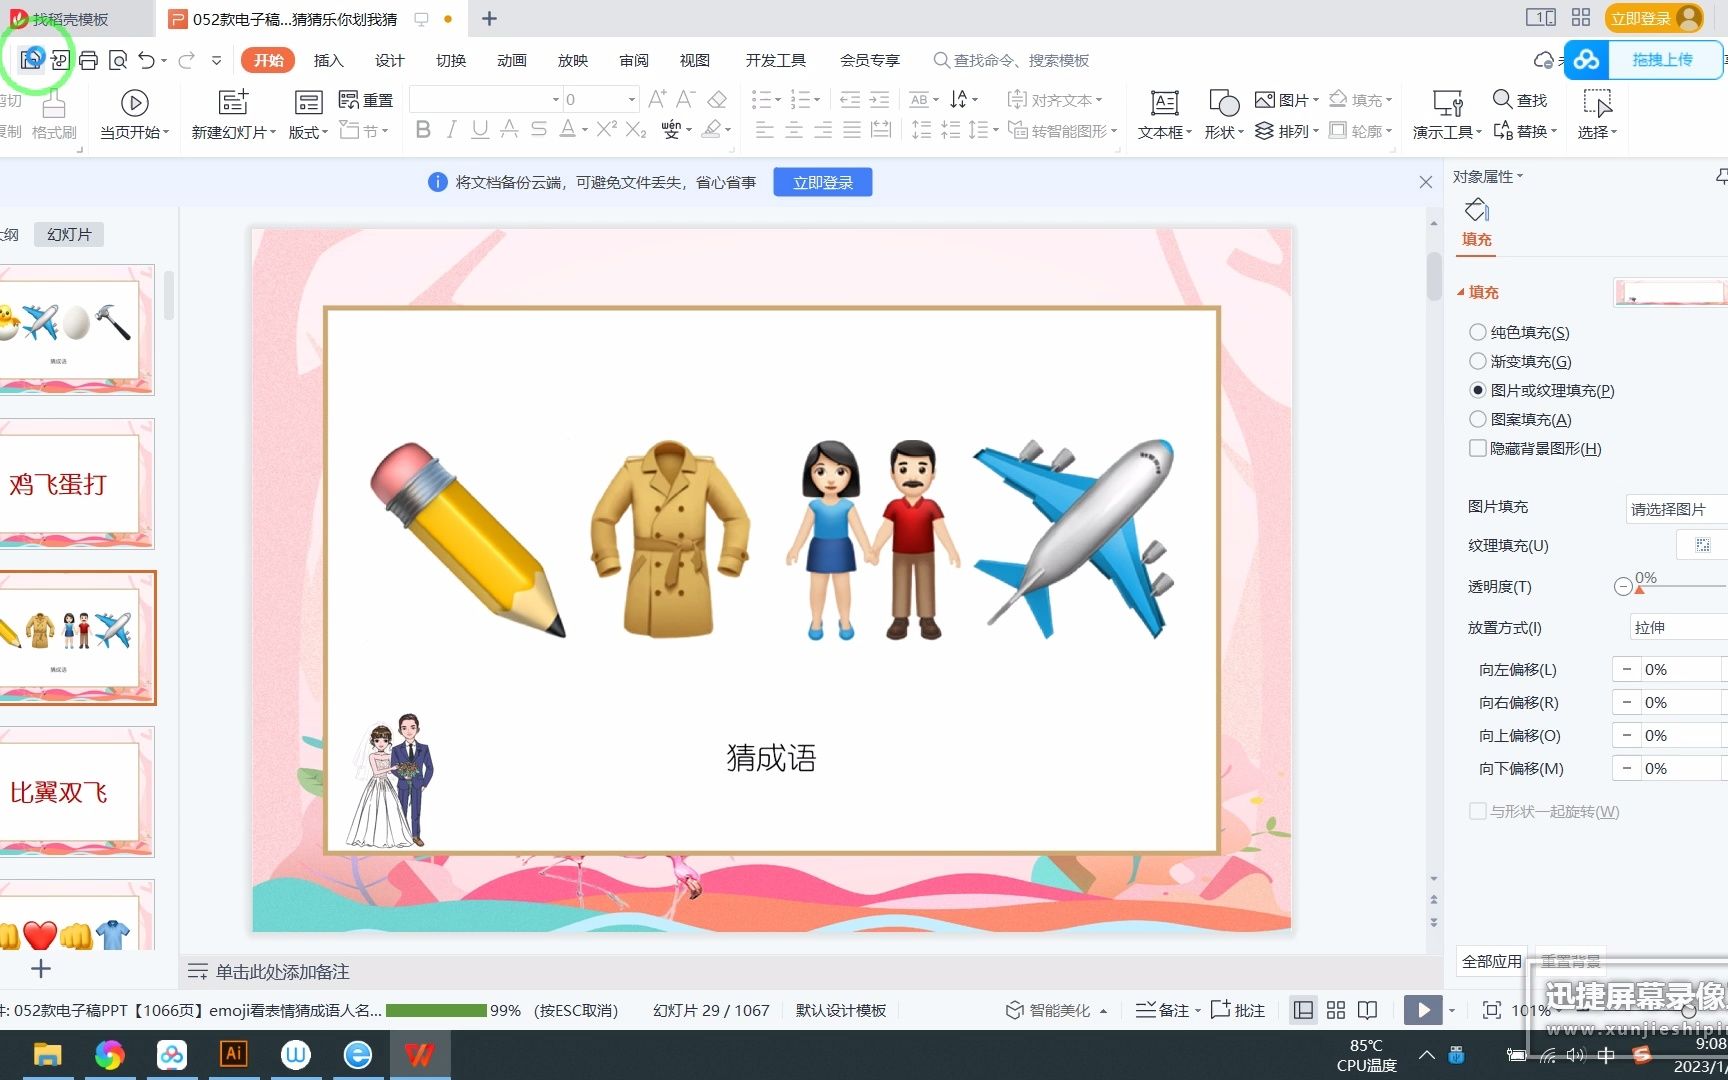The height and width of the screenshot is (1080, 1728).
Task: Click the Undo arrow icon
Action: coord(147,60)
